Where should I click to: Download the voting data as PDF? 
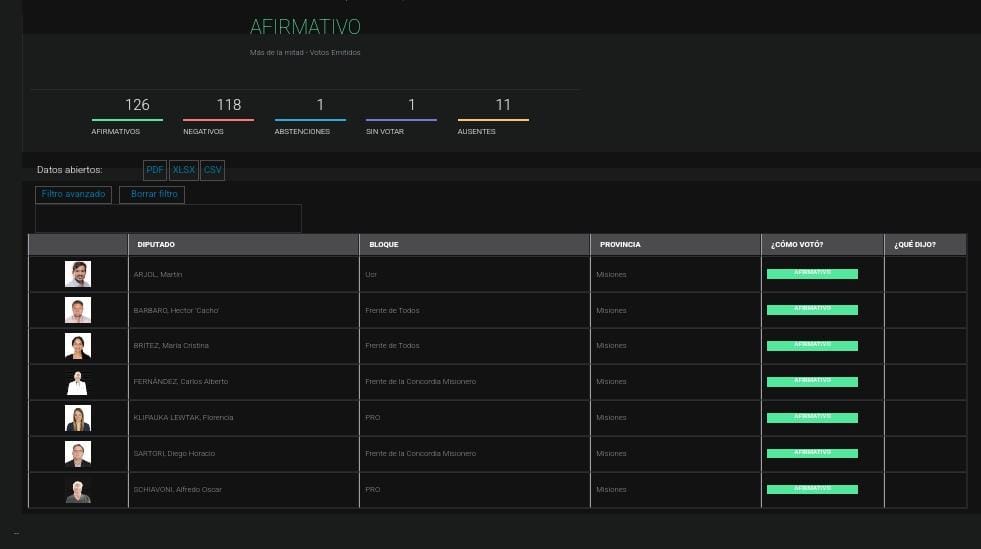(155, 170)
